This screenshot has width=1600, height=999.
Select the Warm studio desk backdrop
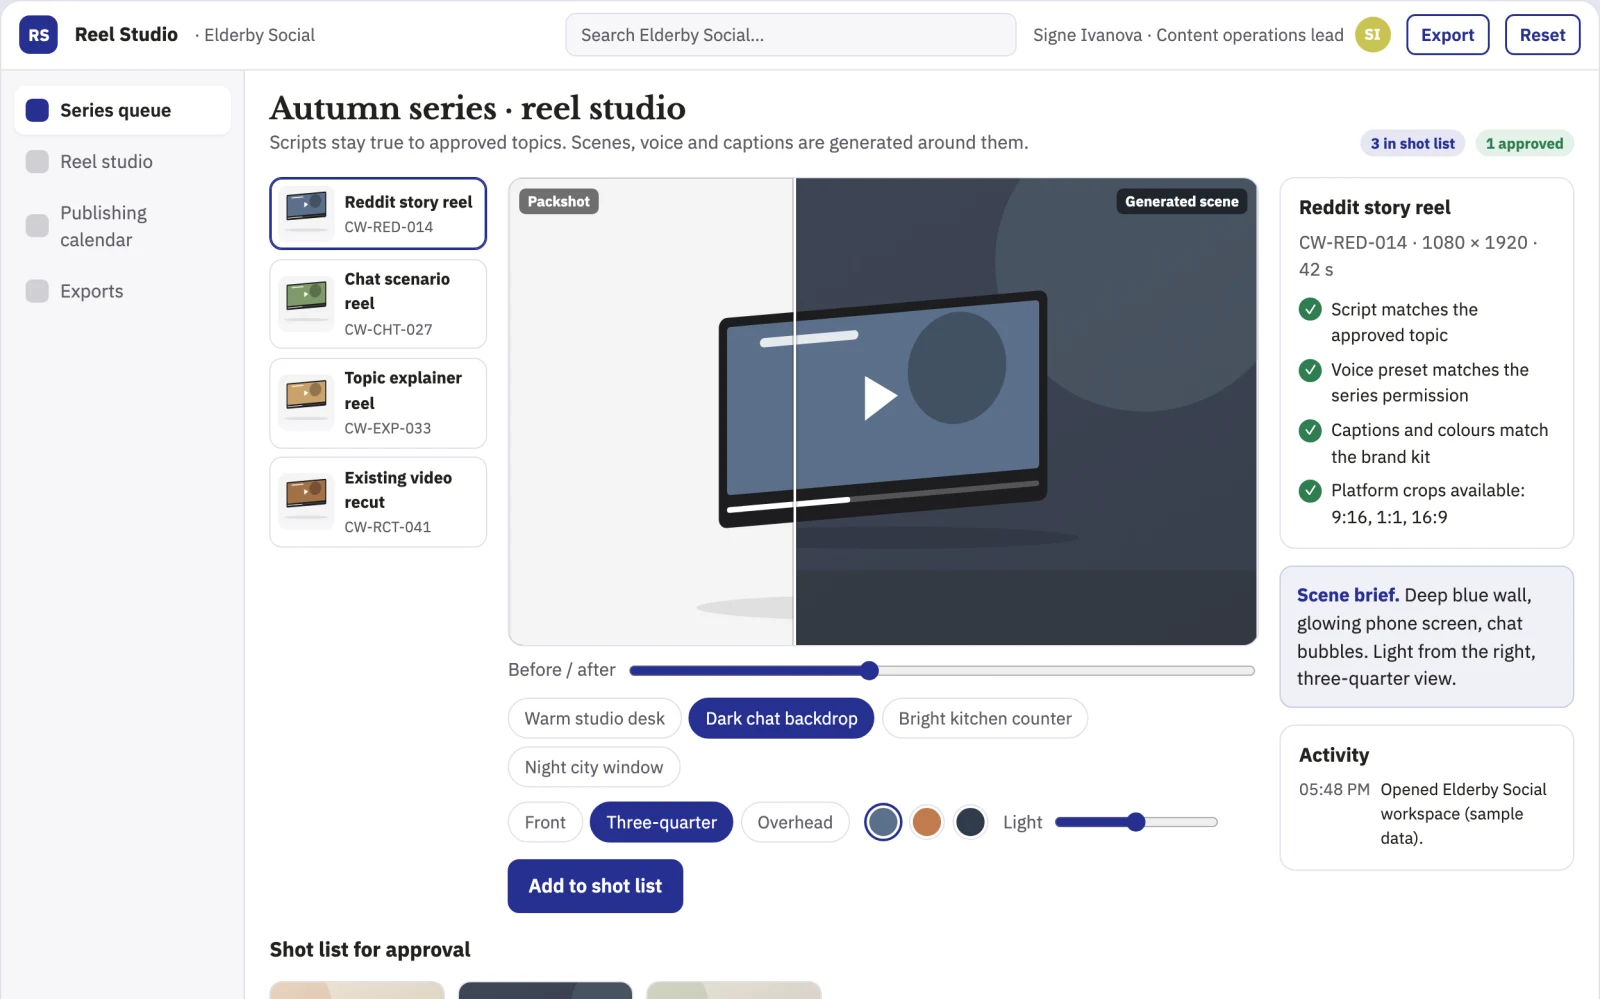[x=595, y=718]
